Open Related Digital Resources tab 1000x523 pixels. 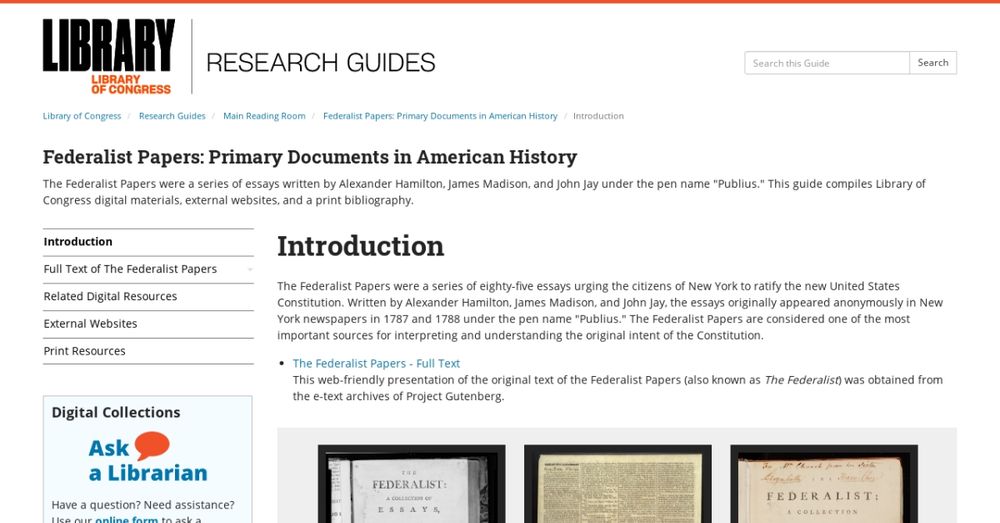(148, 297)
